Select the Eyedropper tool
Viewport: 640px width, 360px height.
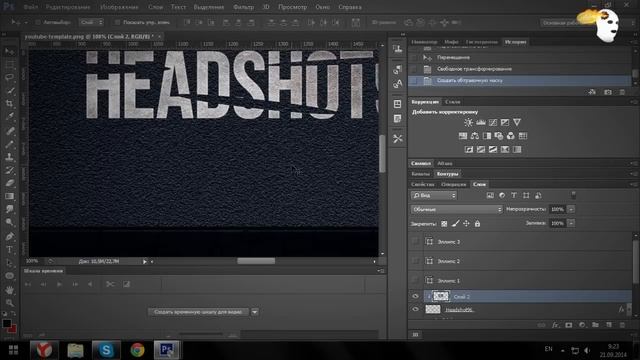coord(10,117)
